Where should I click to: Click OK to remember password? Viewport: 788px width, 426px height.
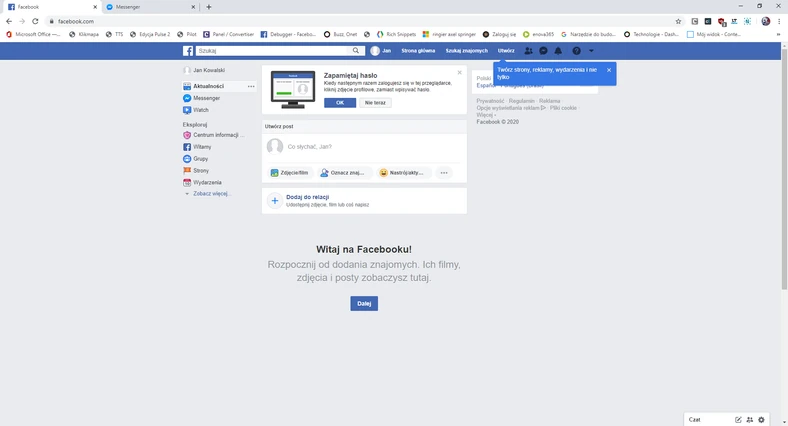(x=340, y=102)
